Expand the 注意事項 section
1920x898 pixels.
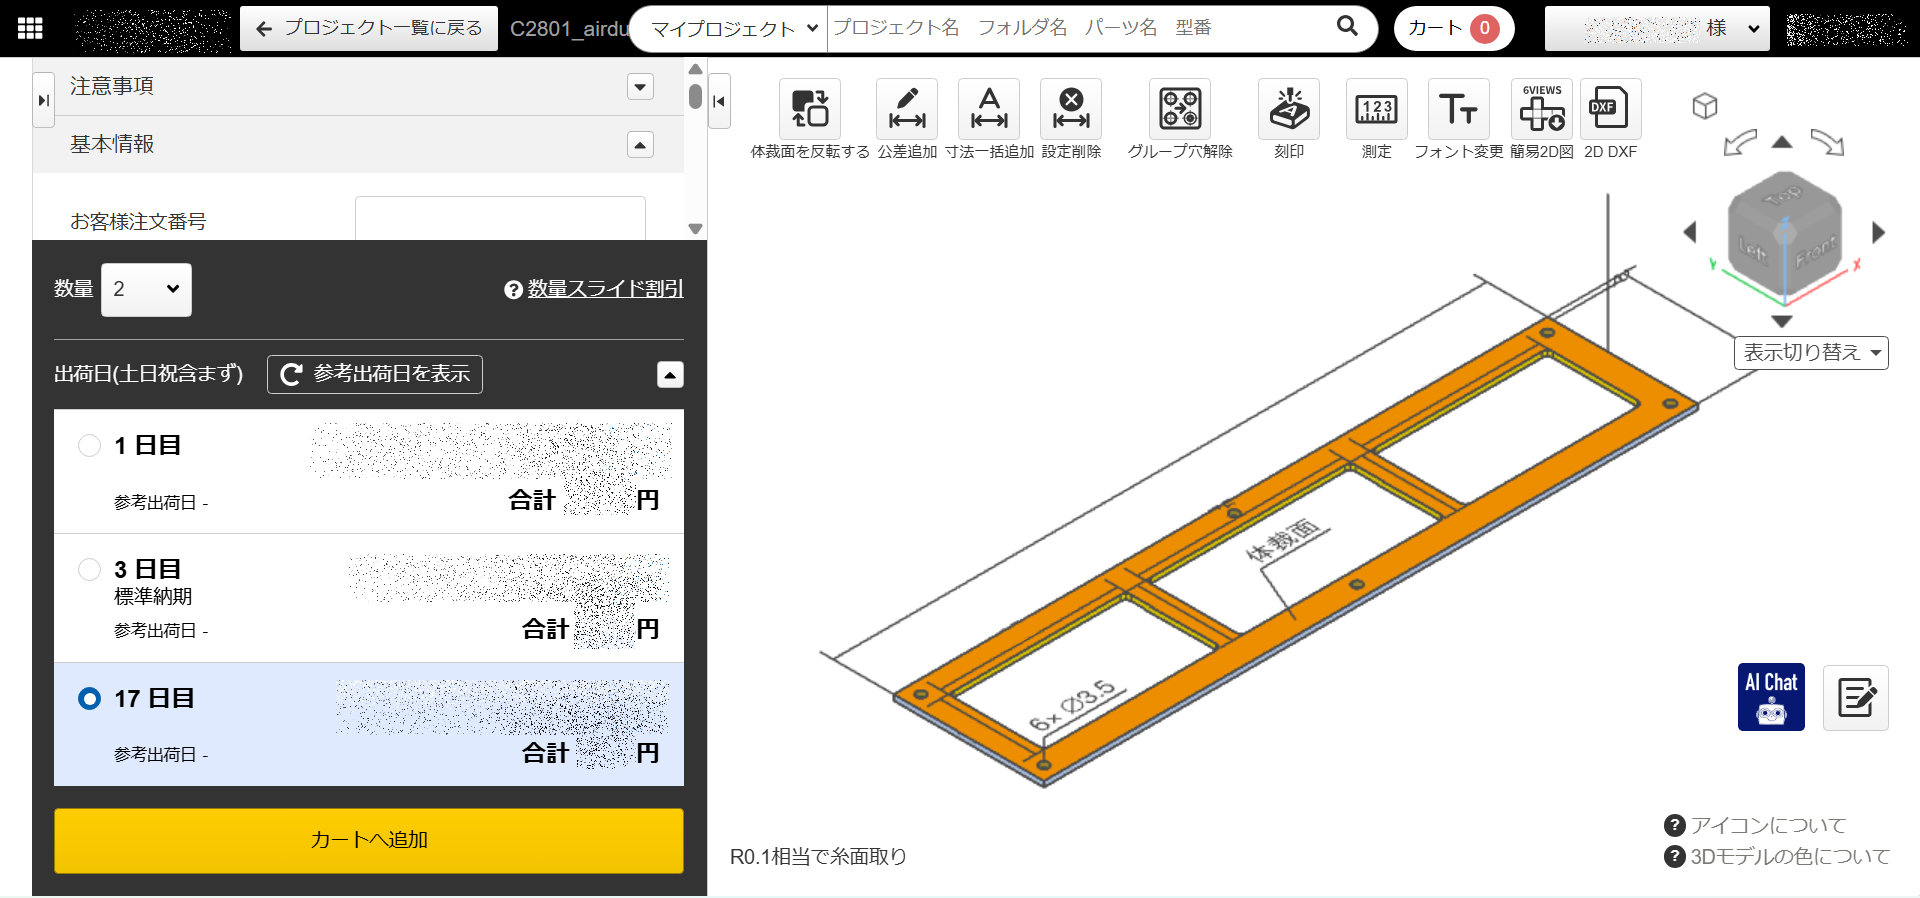(x=640, y=87)
